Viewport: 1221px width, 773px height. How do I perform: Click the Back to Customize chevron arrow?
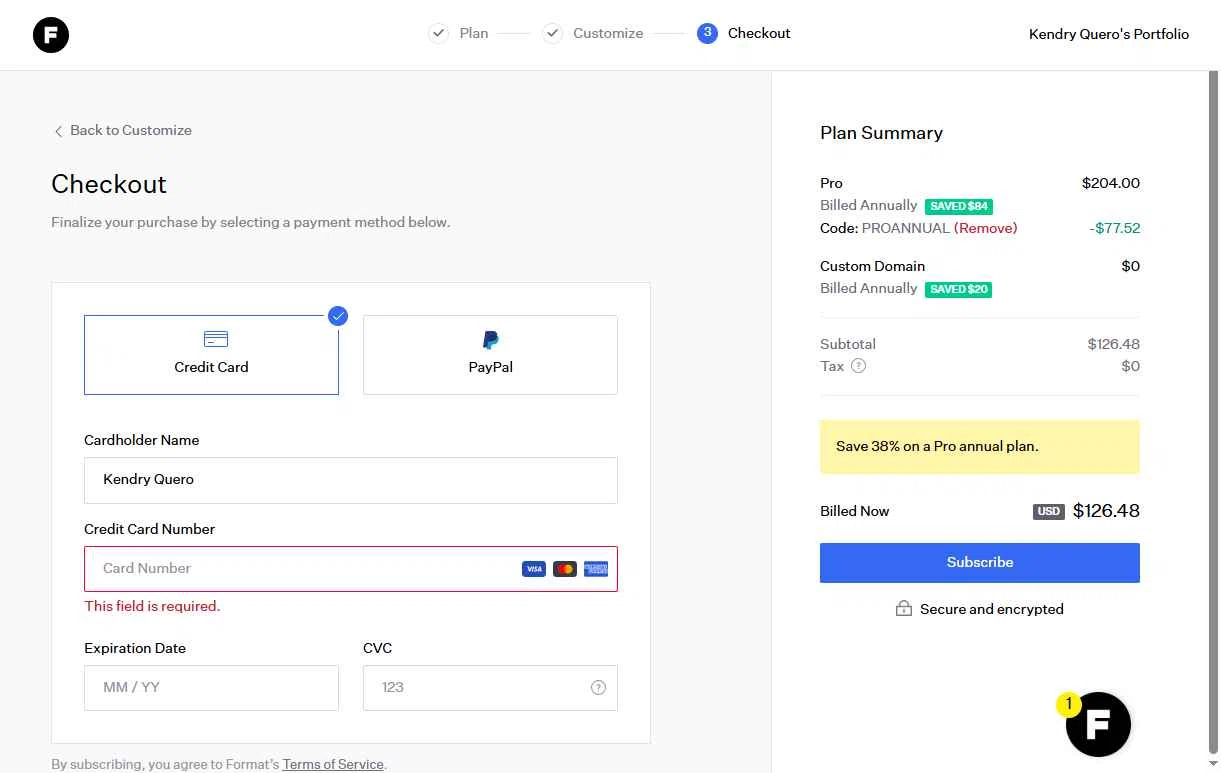58,131
